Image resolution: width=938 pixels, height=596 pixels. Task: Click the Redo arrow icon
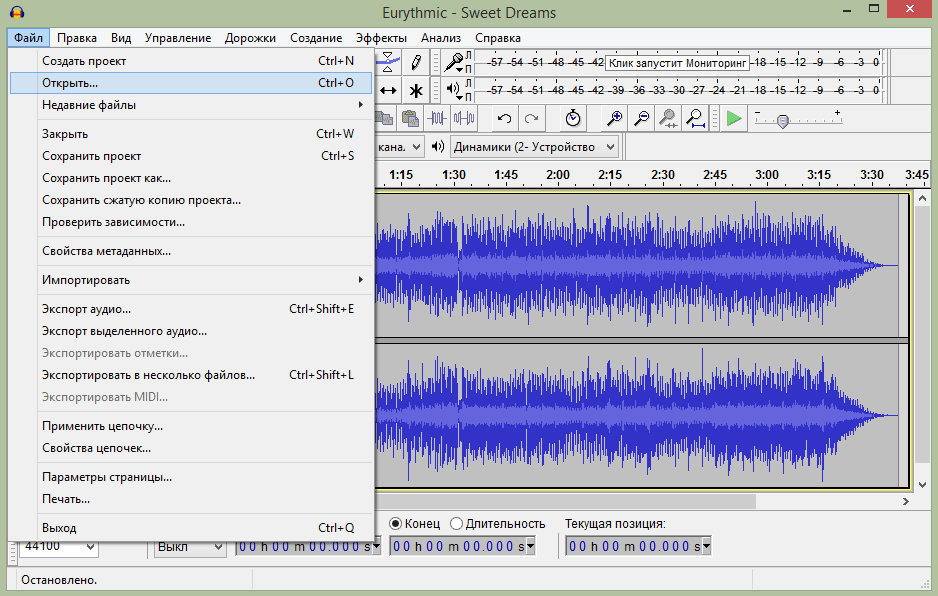pos(532,118)
